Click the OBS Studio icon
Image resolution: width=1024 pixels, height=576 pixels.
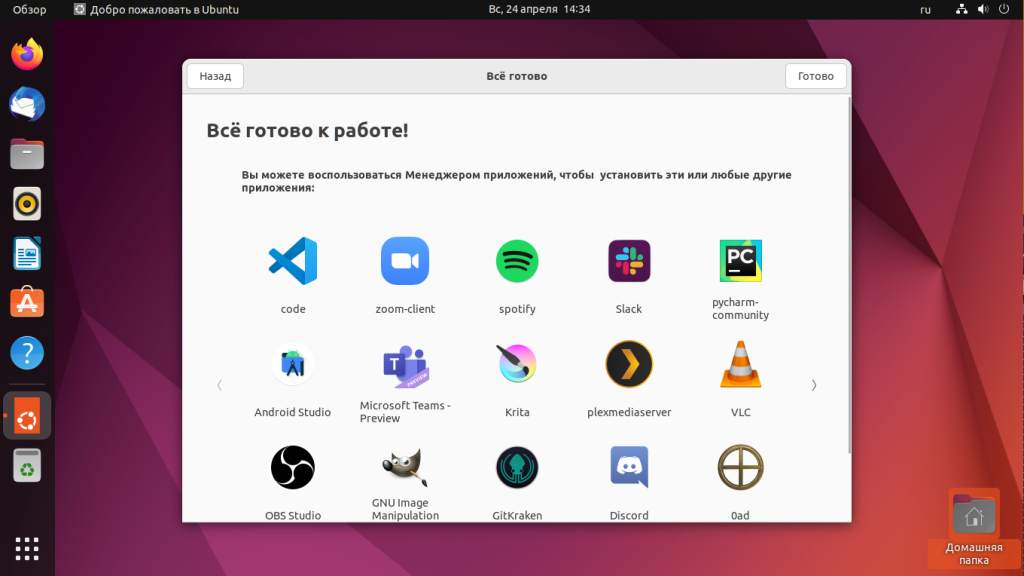click(293, 467)
